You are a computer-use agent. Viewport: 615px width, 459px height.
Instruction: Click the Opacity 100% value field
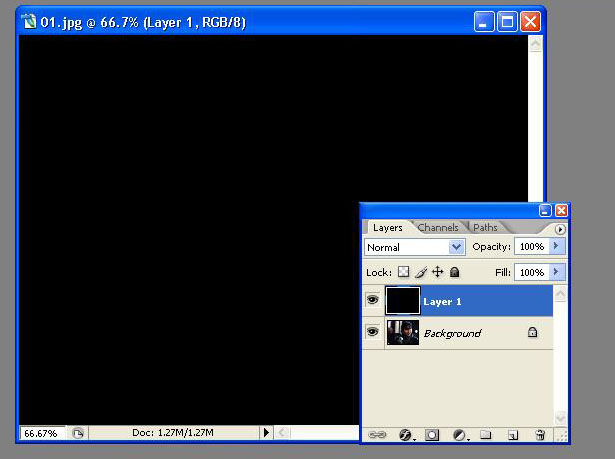pyautogui.click(x=532, y=246)
